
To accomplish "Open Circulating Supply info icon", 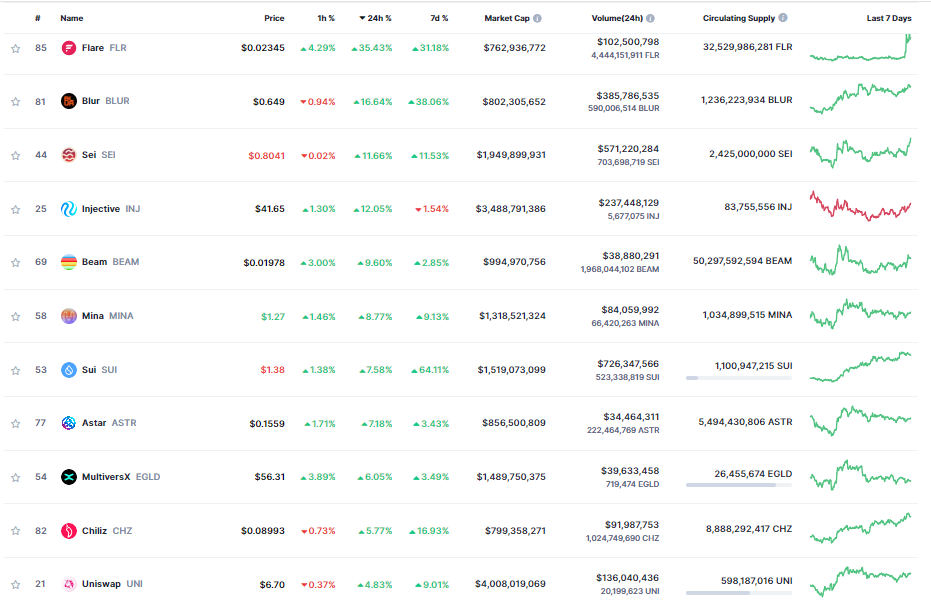I will (783, 18).
